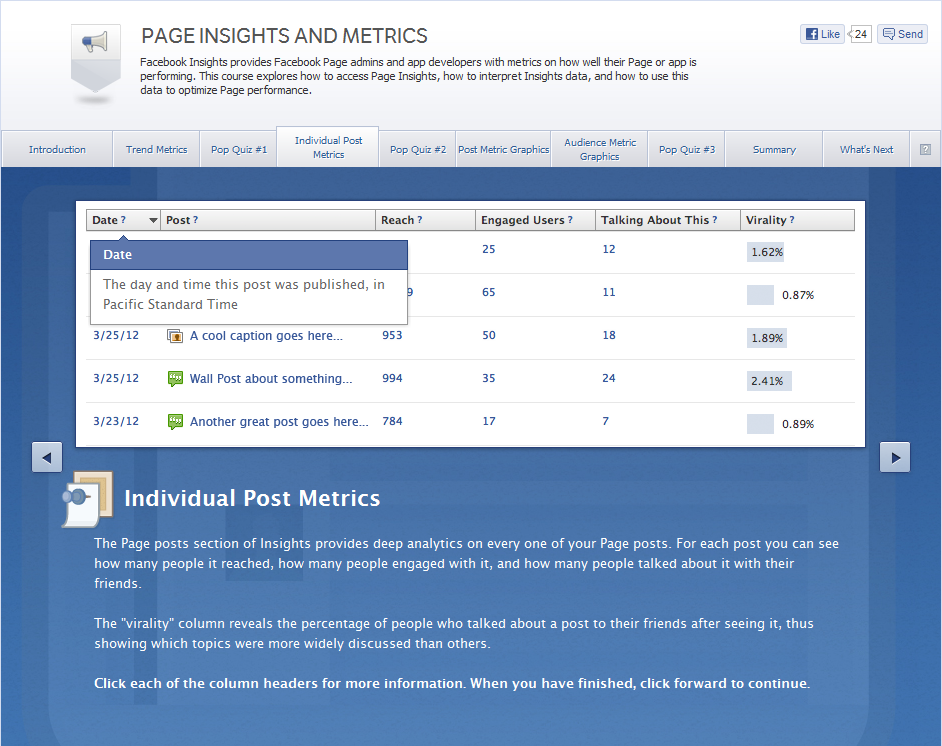The width and height of the screenshot is (942, 746).
Task: Click the reach value 784
Action: (x=392, y=422)
